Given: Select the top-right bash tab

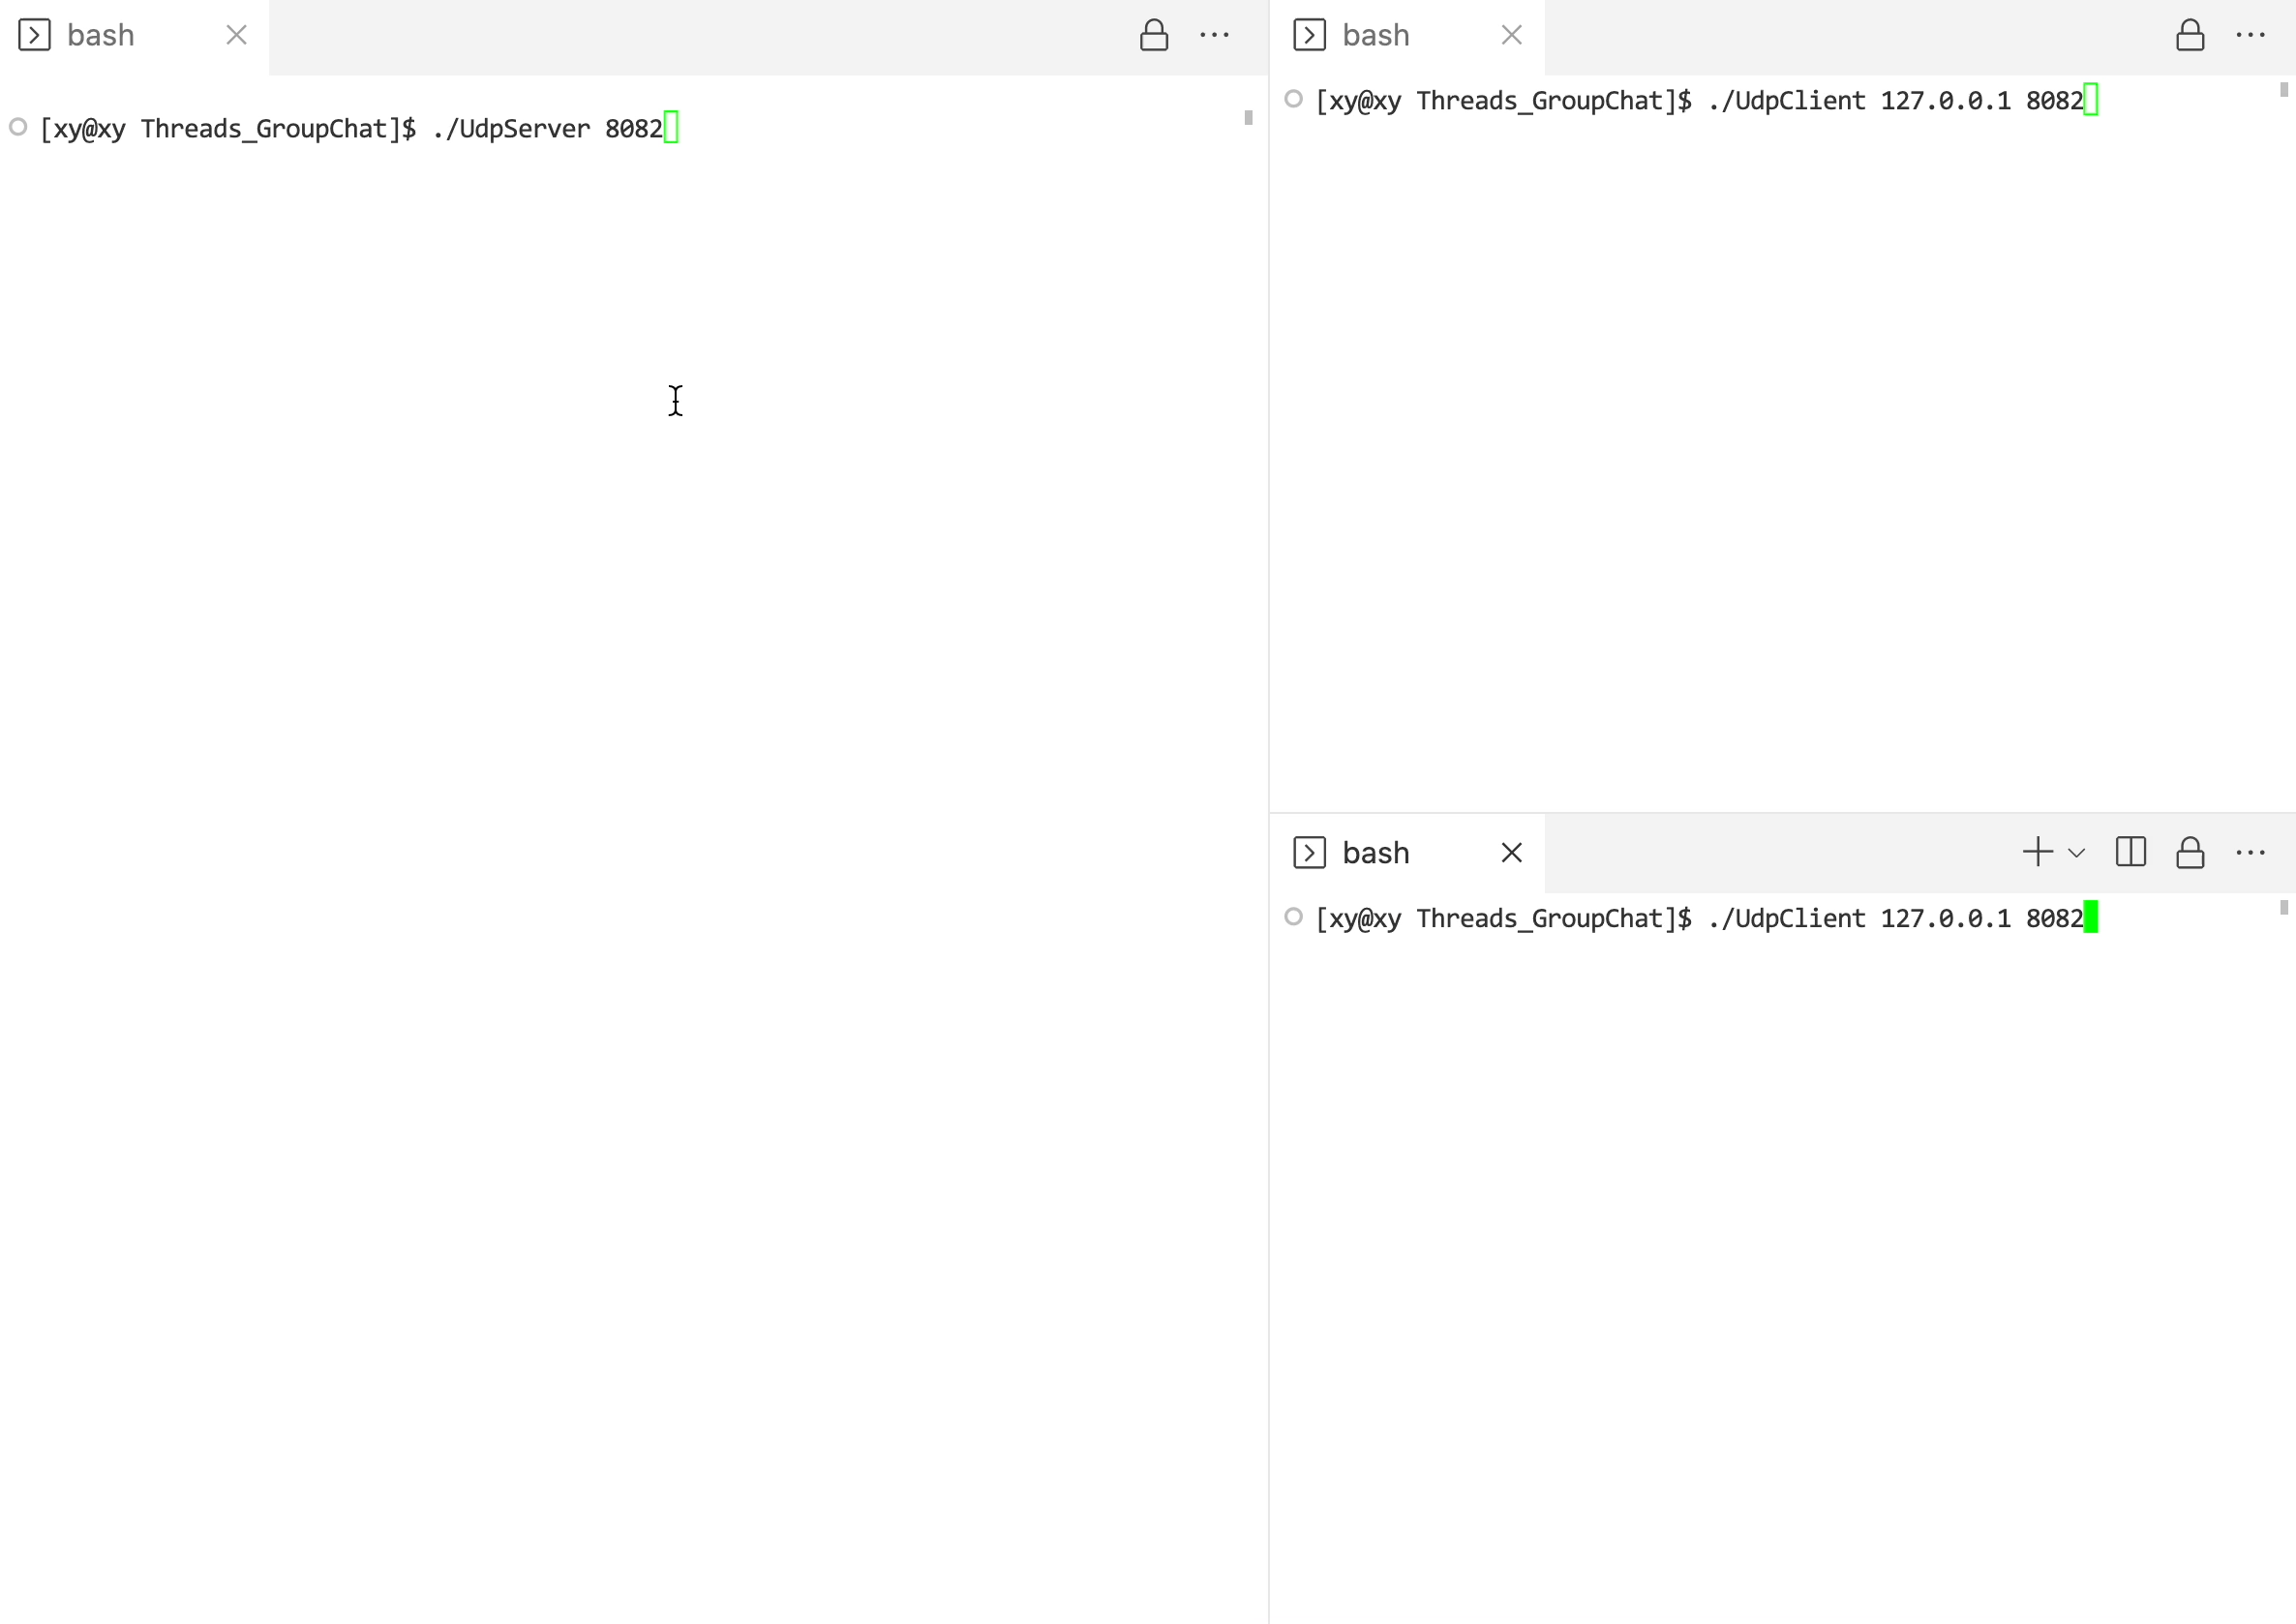Looking at the screenshot, I should click(x=1376, y=36).
